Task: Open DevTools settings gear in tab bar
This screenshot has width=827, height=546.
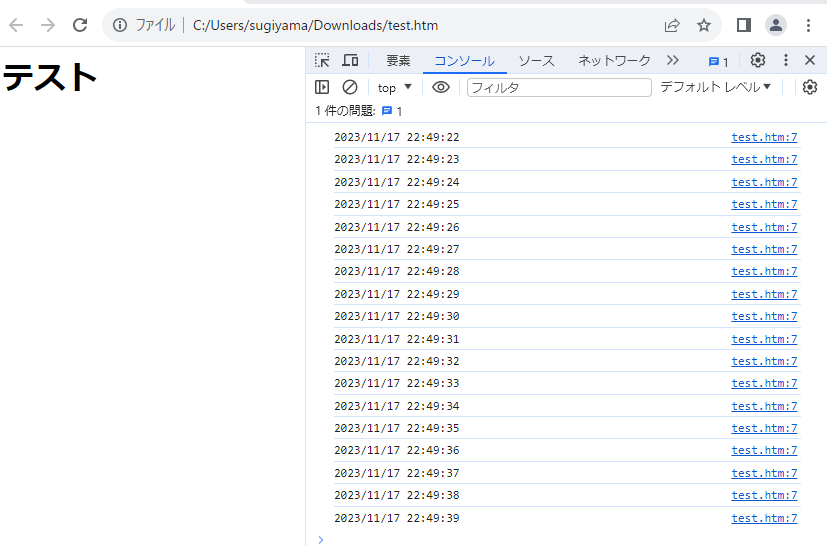Action: click(758, 61)
